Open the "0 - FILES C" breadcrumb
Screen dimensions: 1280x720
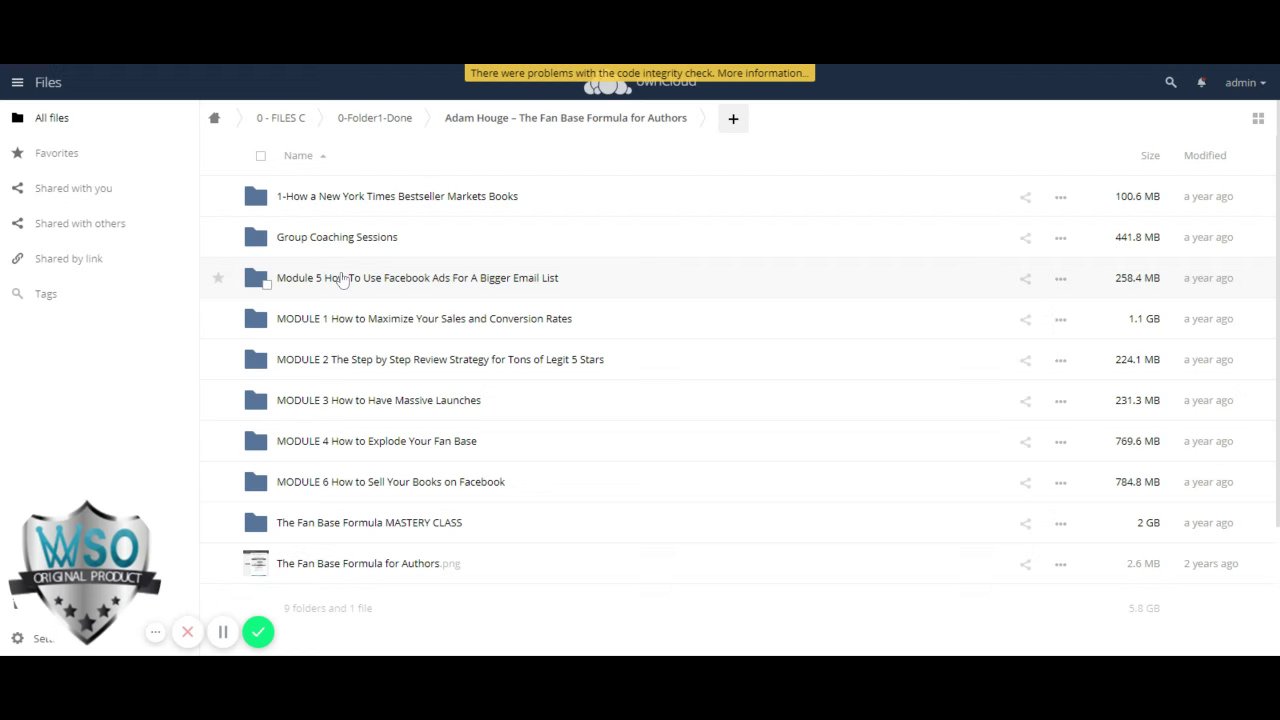coord(281,118)
